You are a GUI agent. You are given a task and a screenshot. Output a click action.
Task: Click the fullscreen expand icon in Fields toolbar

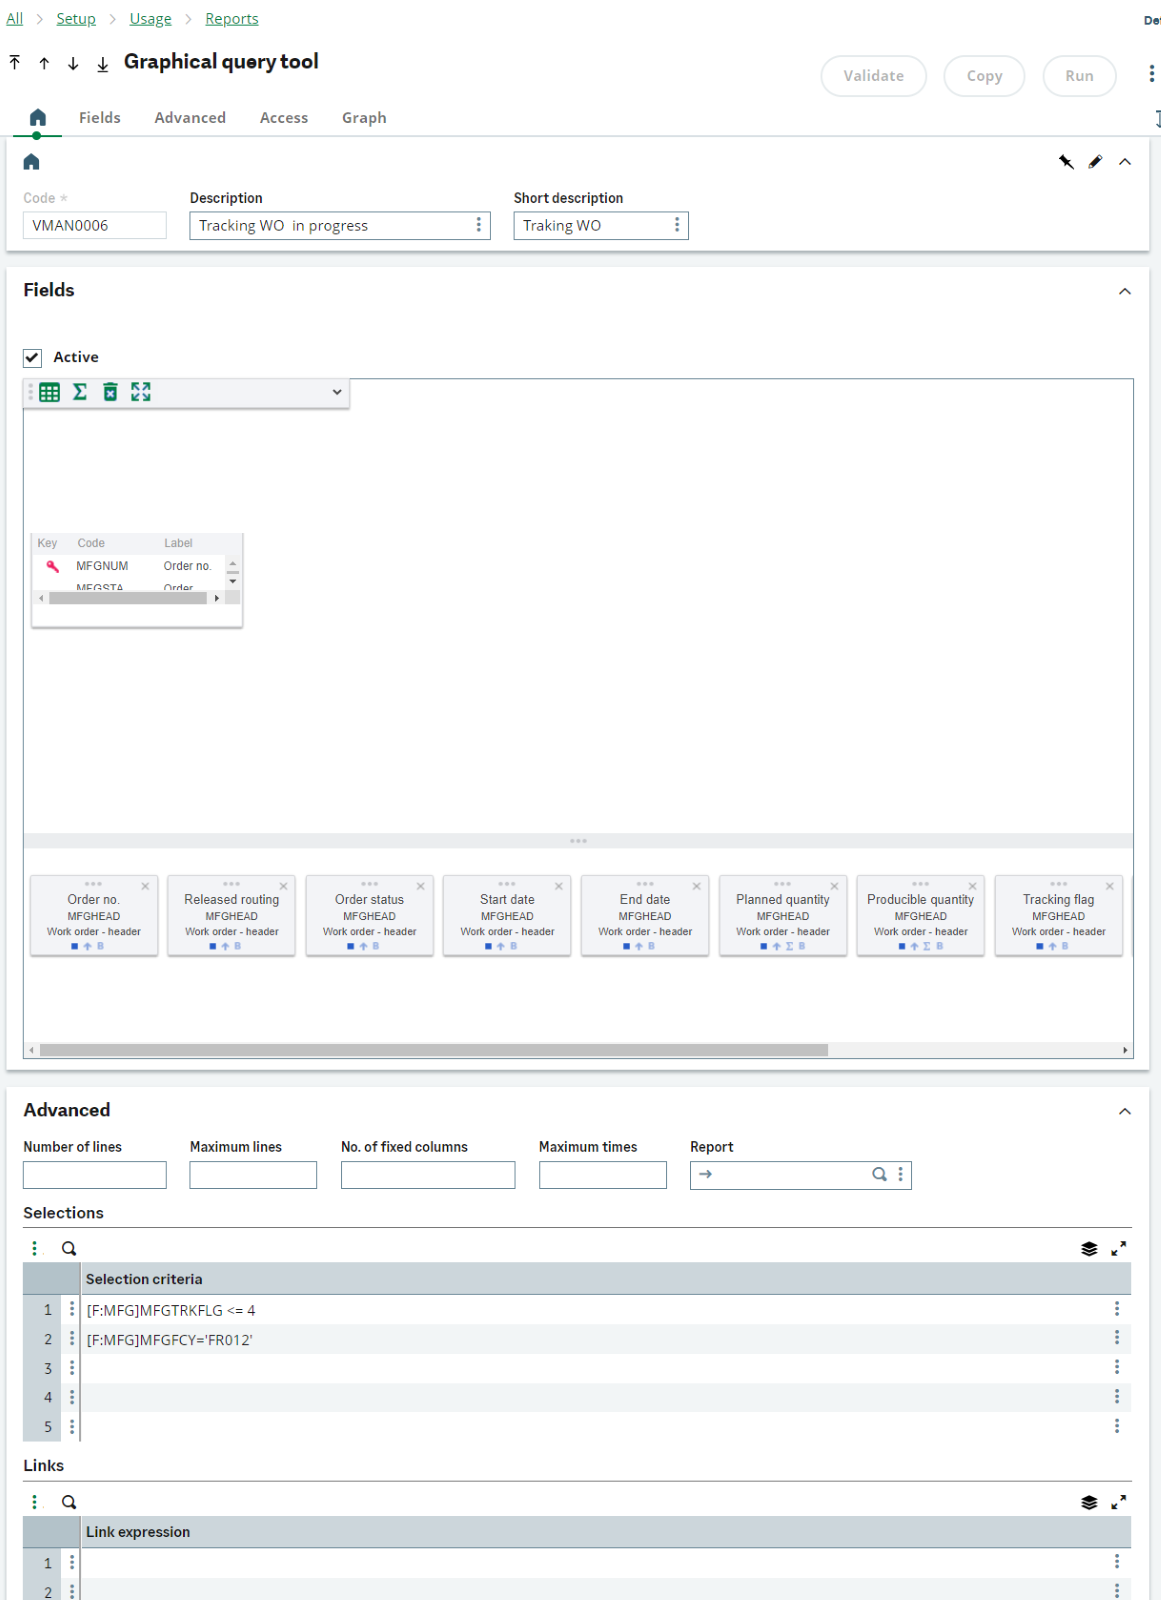click(141, 392)
